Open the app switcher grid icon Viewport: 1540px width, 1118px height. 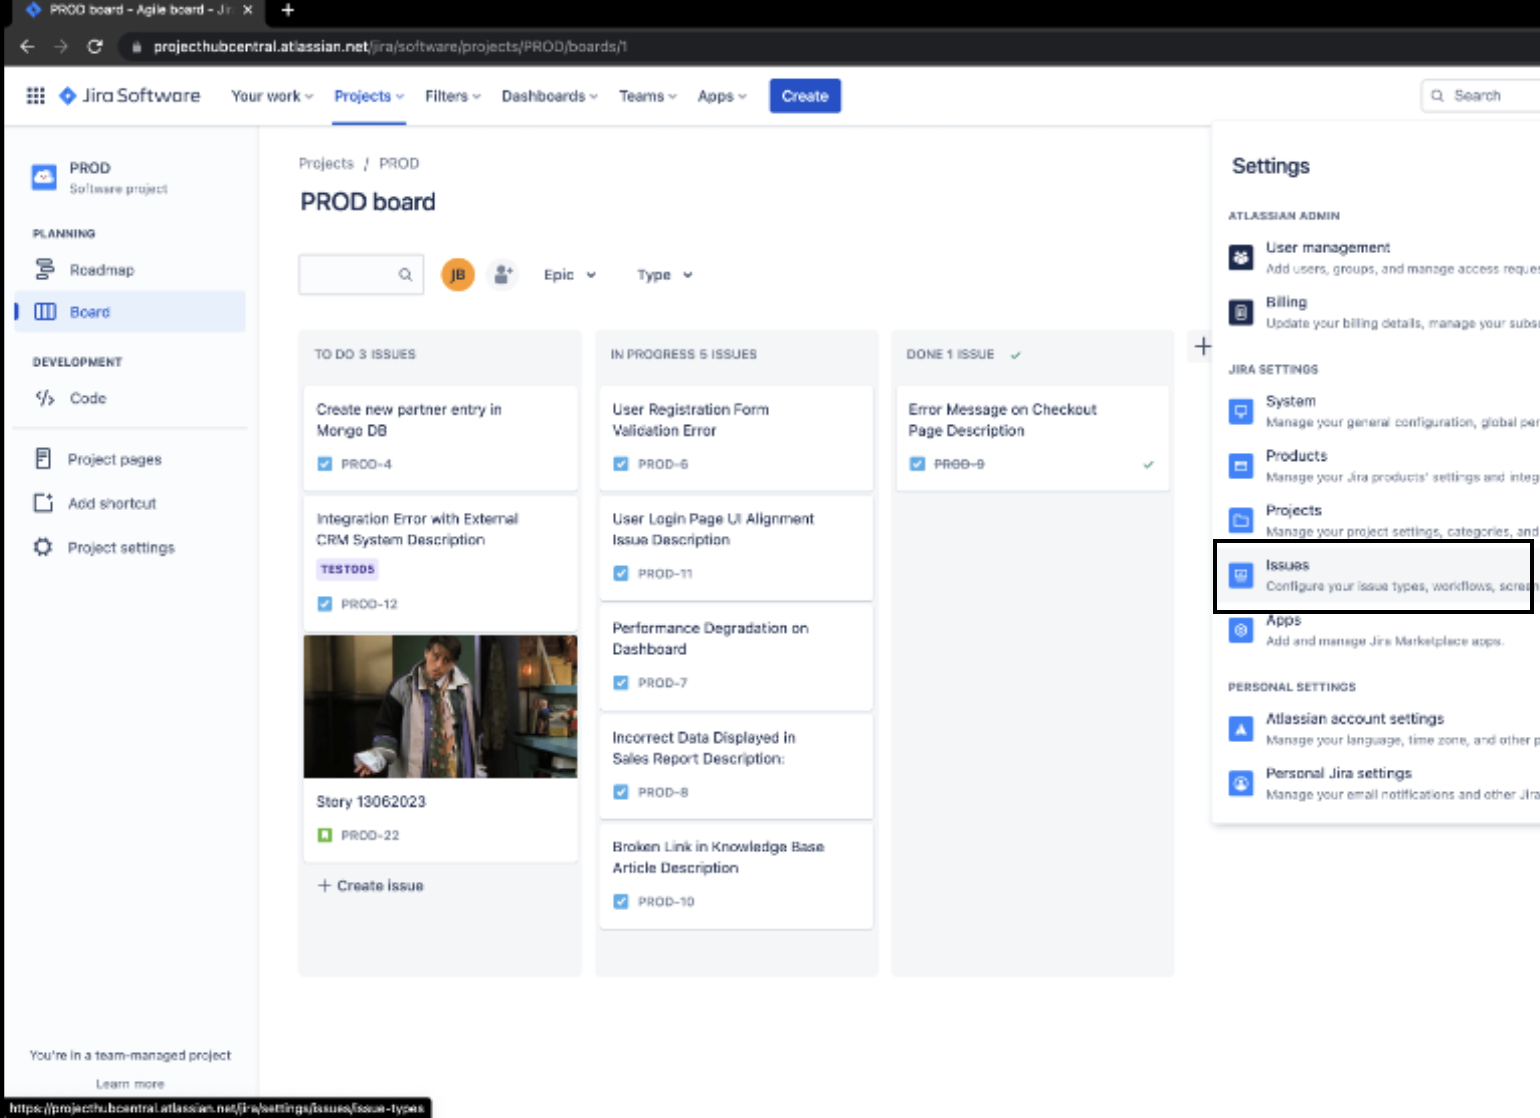[x=35, y=96]
